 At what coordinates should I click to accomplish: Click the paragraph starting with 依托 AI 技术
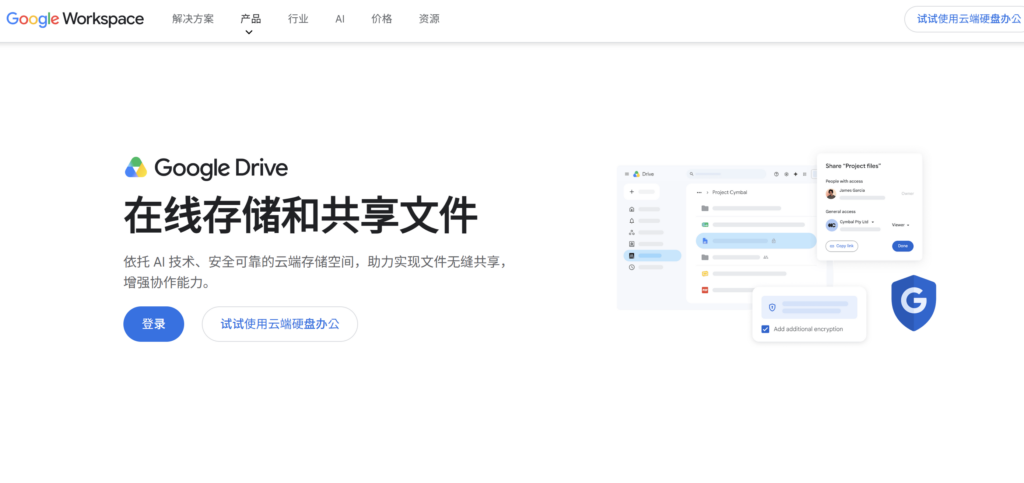[315, 273]
